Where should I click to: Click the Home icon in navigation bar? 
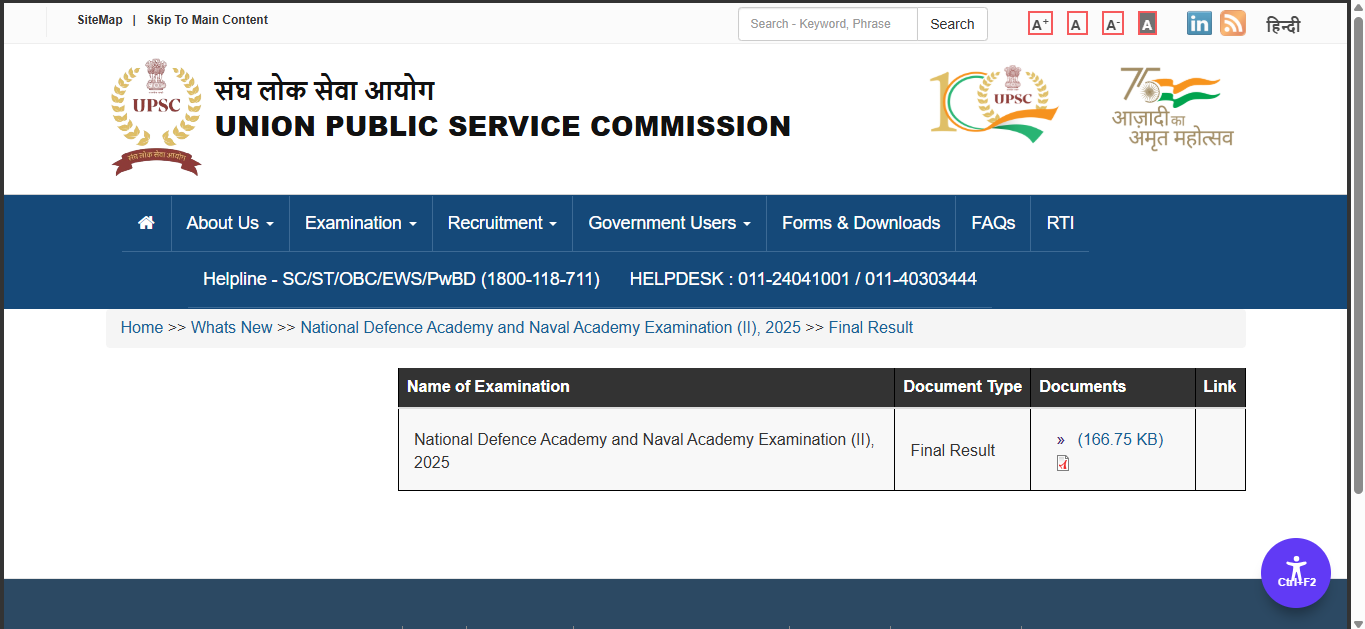click(x=146, y=223)
